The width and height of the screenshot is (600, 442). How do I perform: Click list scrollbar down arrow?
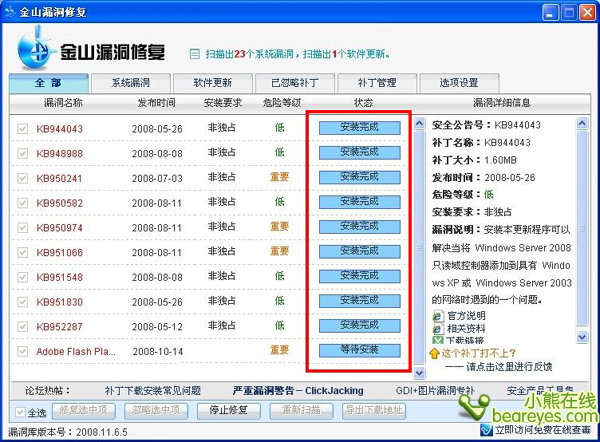point(419,372)
